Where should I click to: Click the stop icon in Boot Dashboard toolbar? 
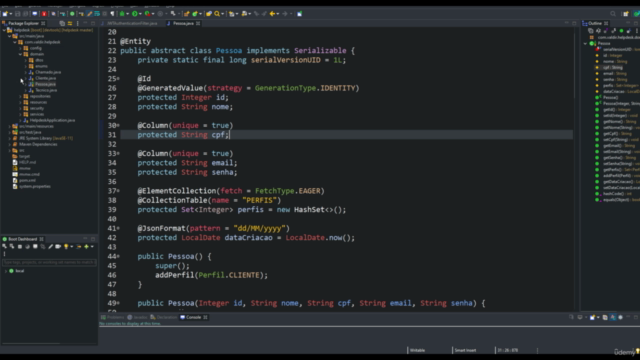(x=20, y=247)
